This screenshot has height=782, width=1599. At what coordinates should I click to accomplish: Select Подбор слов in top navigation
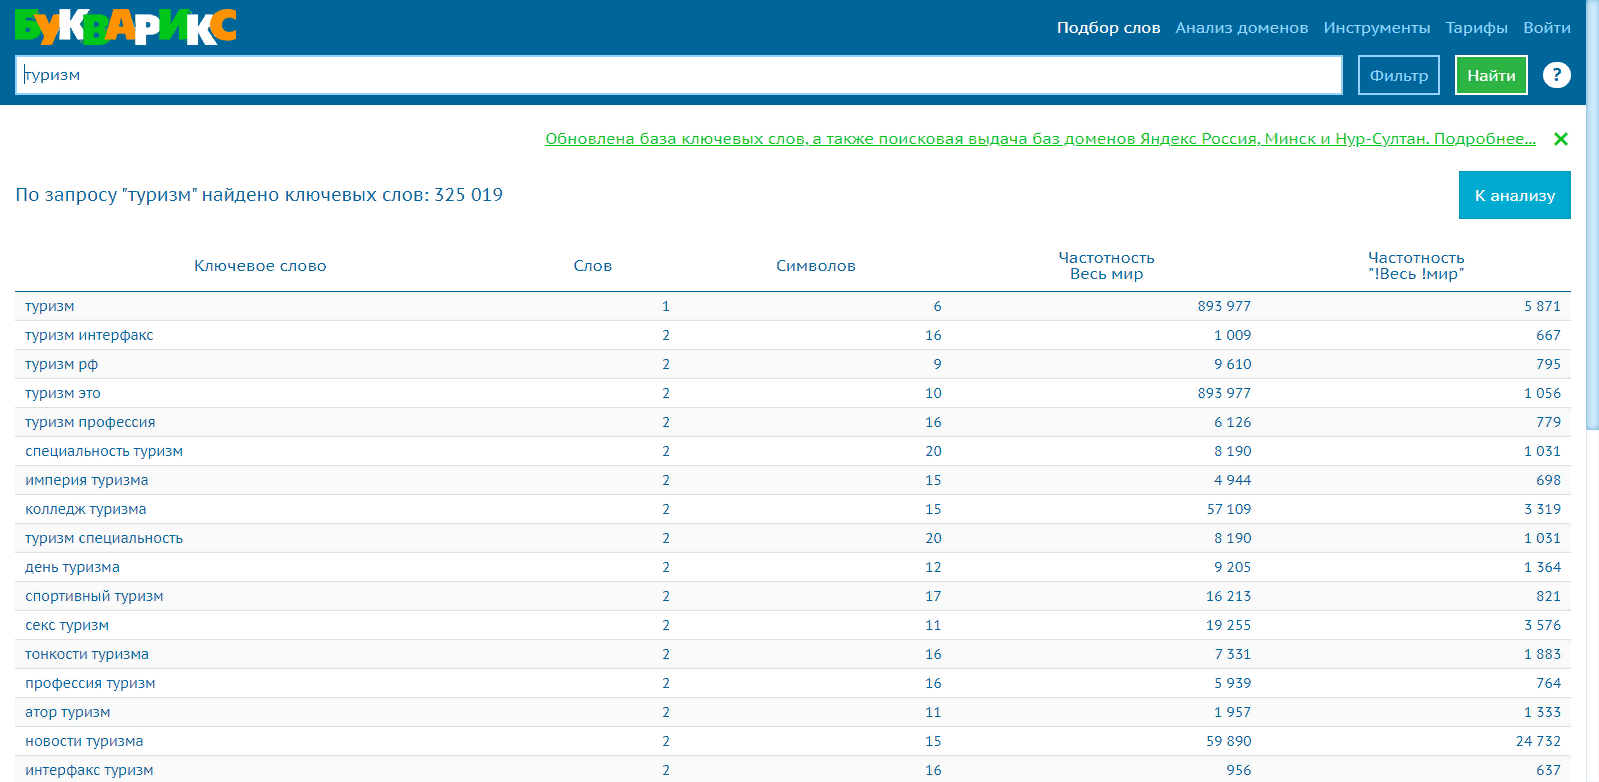[1108, 28]
